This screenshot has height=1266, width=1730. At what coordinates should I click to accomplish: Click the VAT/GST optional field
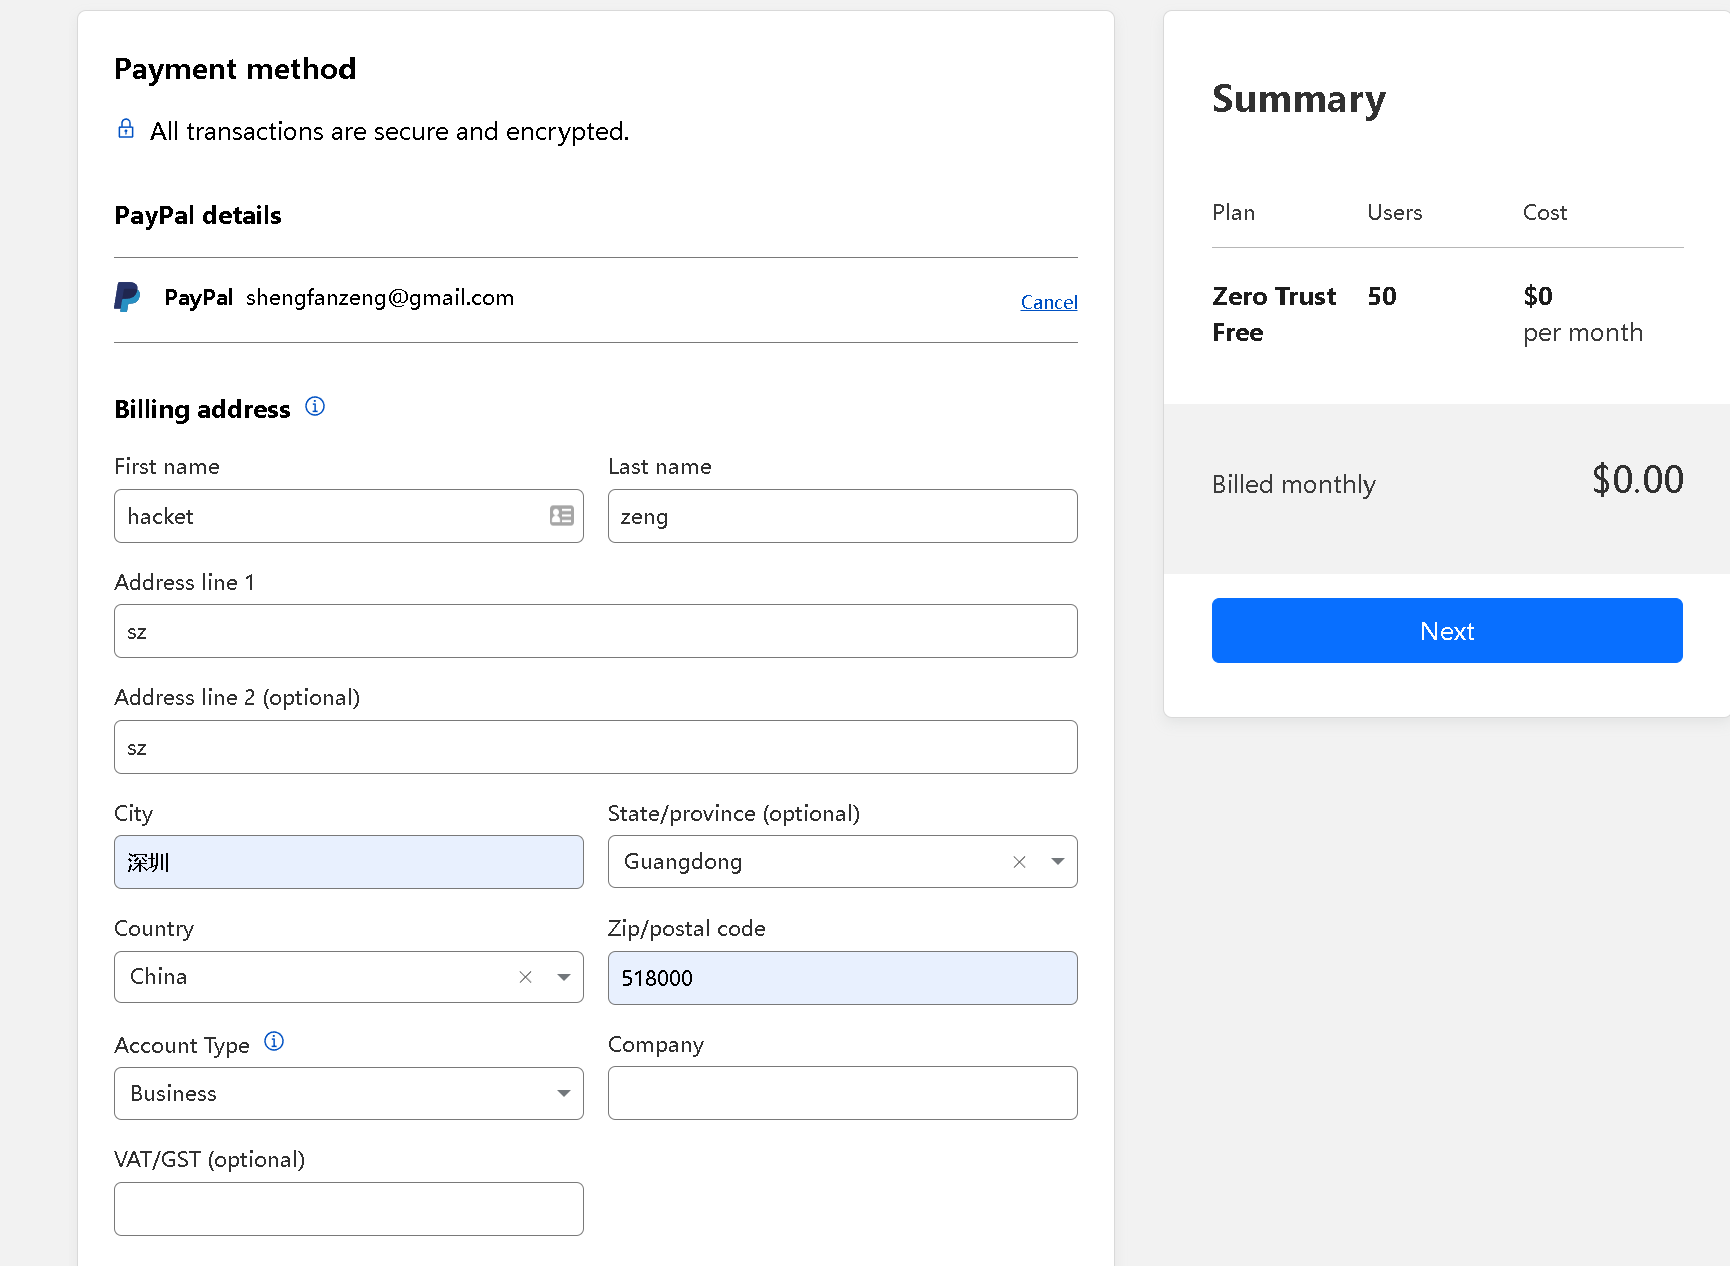(x=348, y=1209)
